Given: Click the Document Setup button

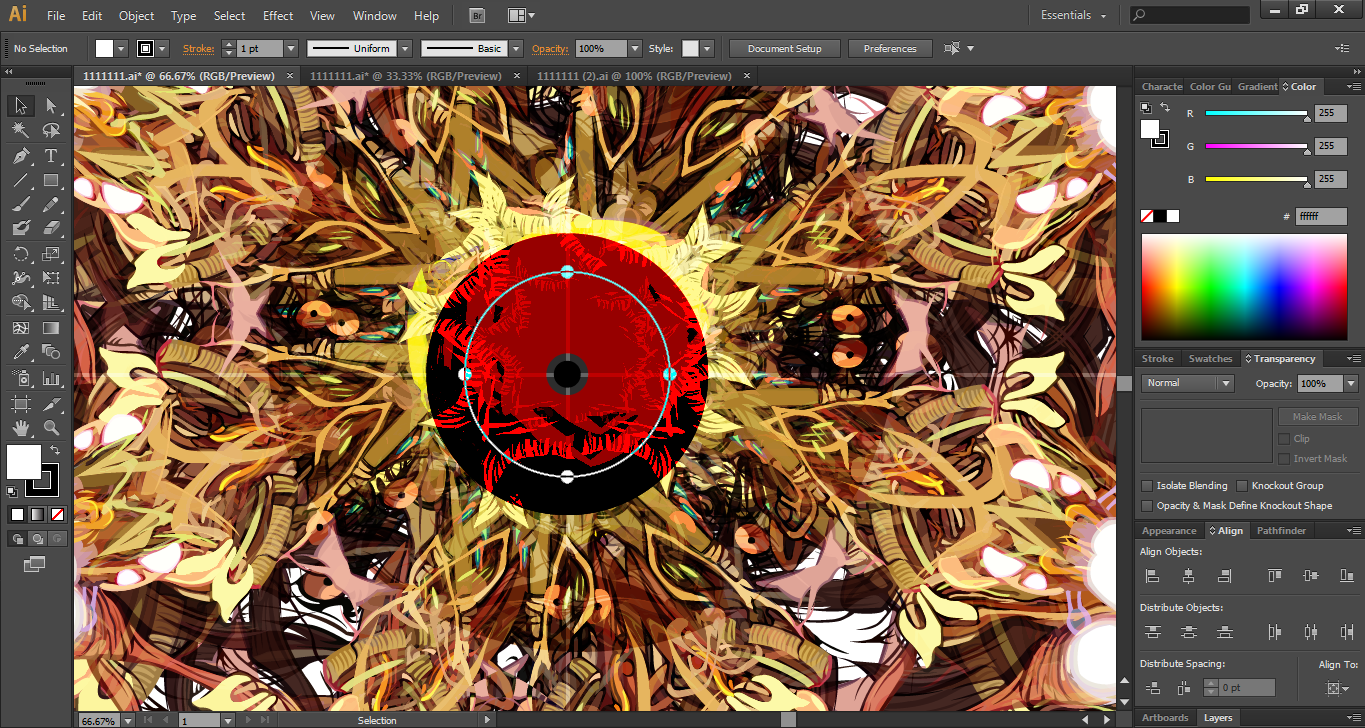Looking at the screenshot, I should click(x=784, y=48).
